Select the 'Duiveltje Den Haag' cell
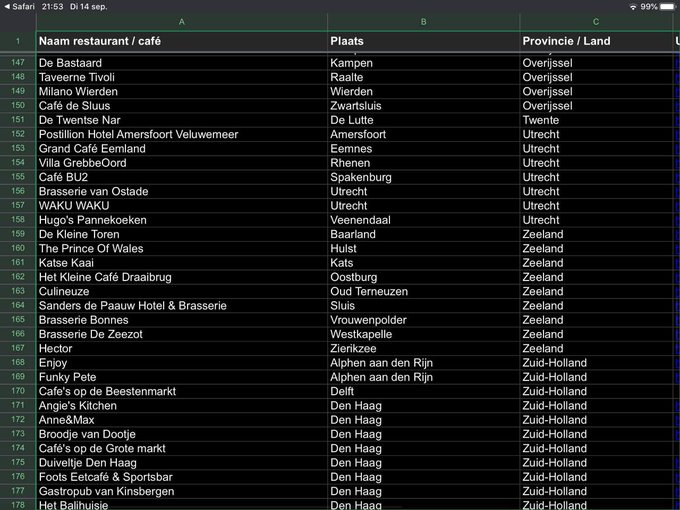This screenshot has height=510, width=680. coord(182,464)
